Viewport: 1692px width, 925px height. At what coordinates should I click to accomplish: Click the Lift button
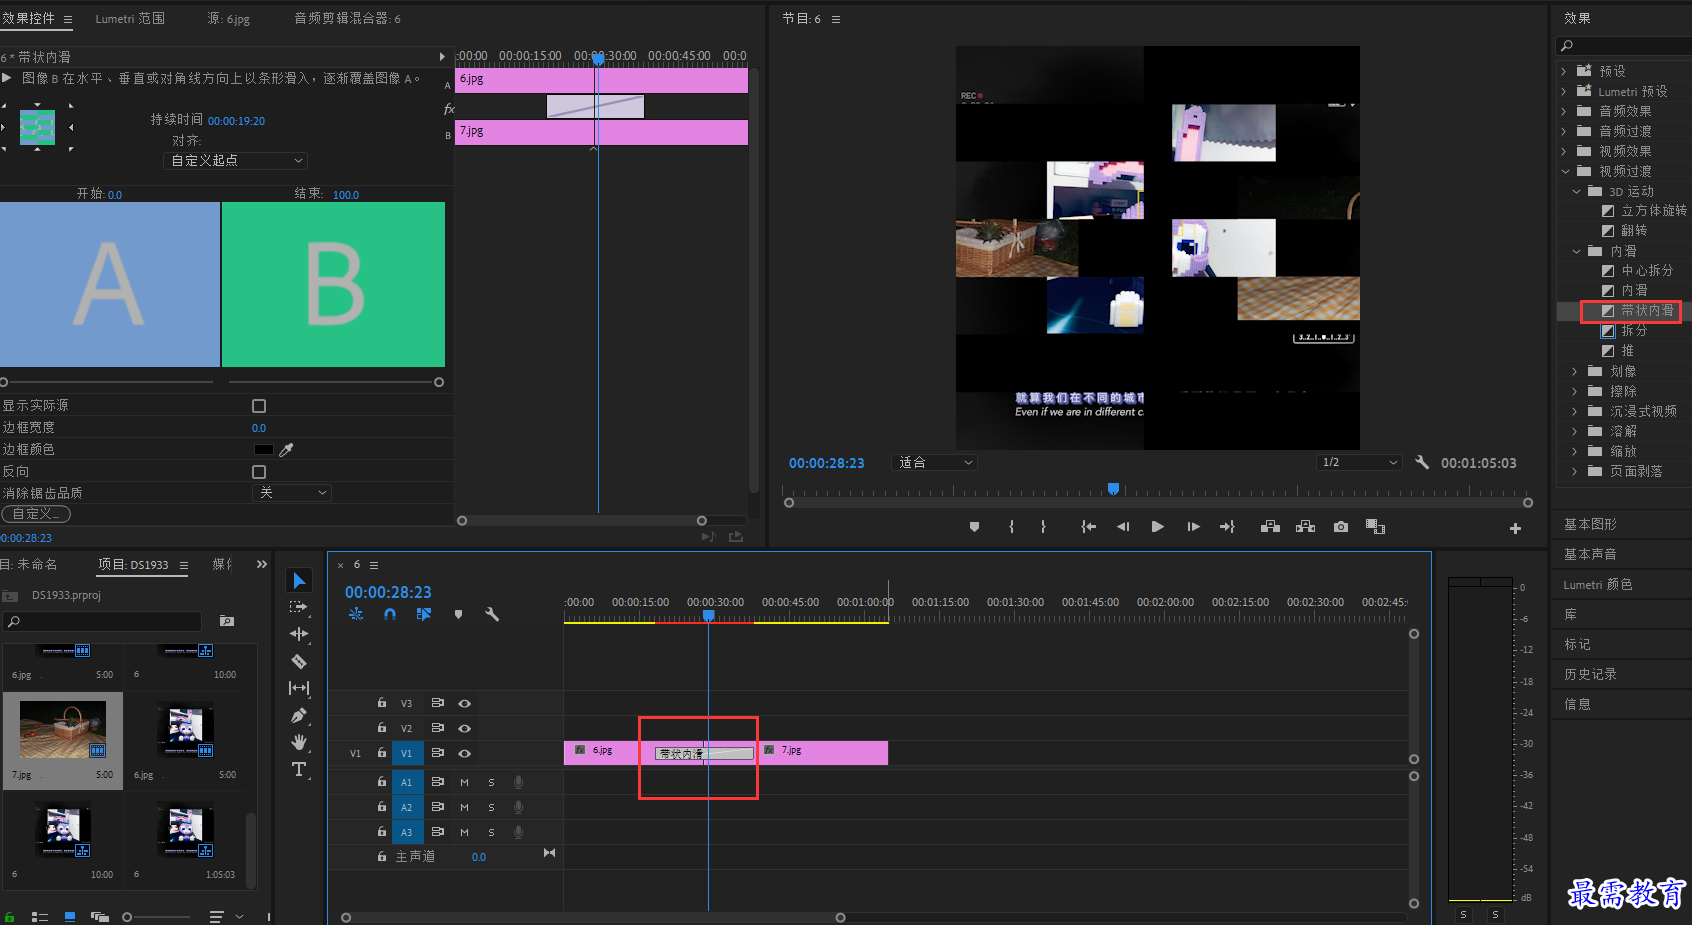pos(1270,527)
